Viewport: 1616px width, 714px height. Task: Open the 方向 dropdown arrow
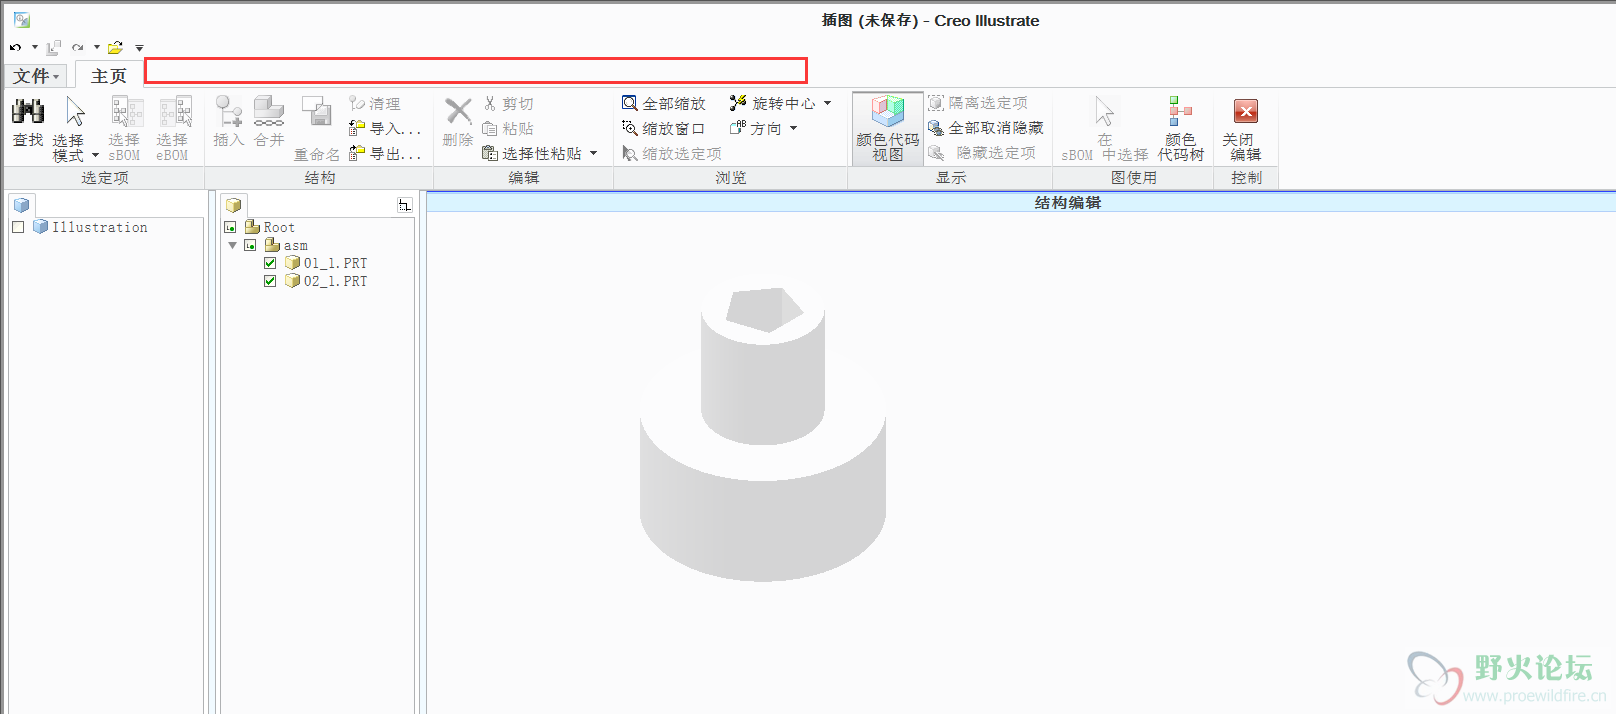[794, 128]
